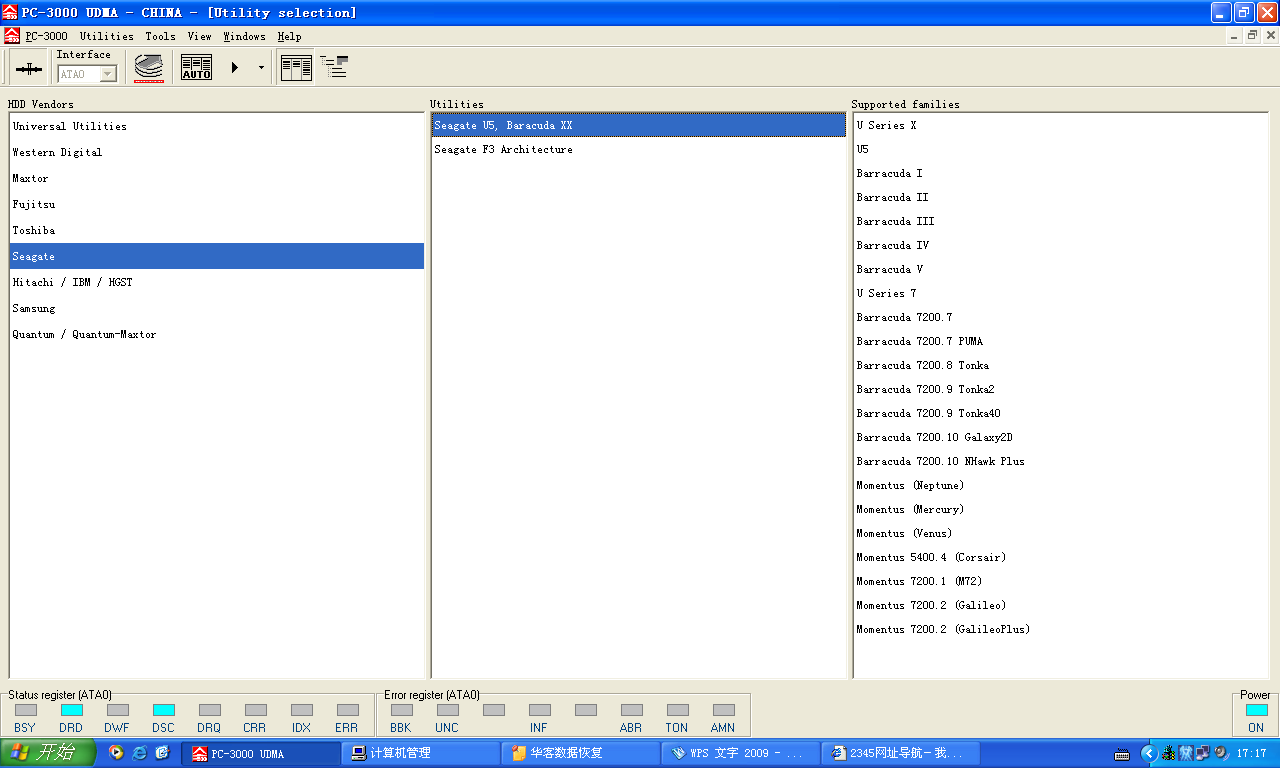Select Seagate in the HDD Vendors list
Screen dimensions: 1280x768
pos(217,256)
